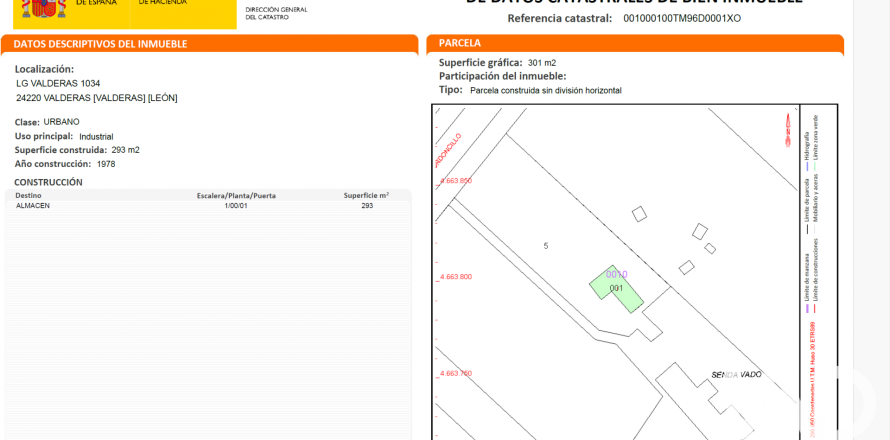Click the Límite de parcela legend entry
890x440 pixels.
coord(807,206)
